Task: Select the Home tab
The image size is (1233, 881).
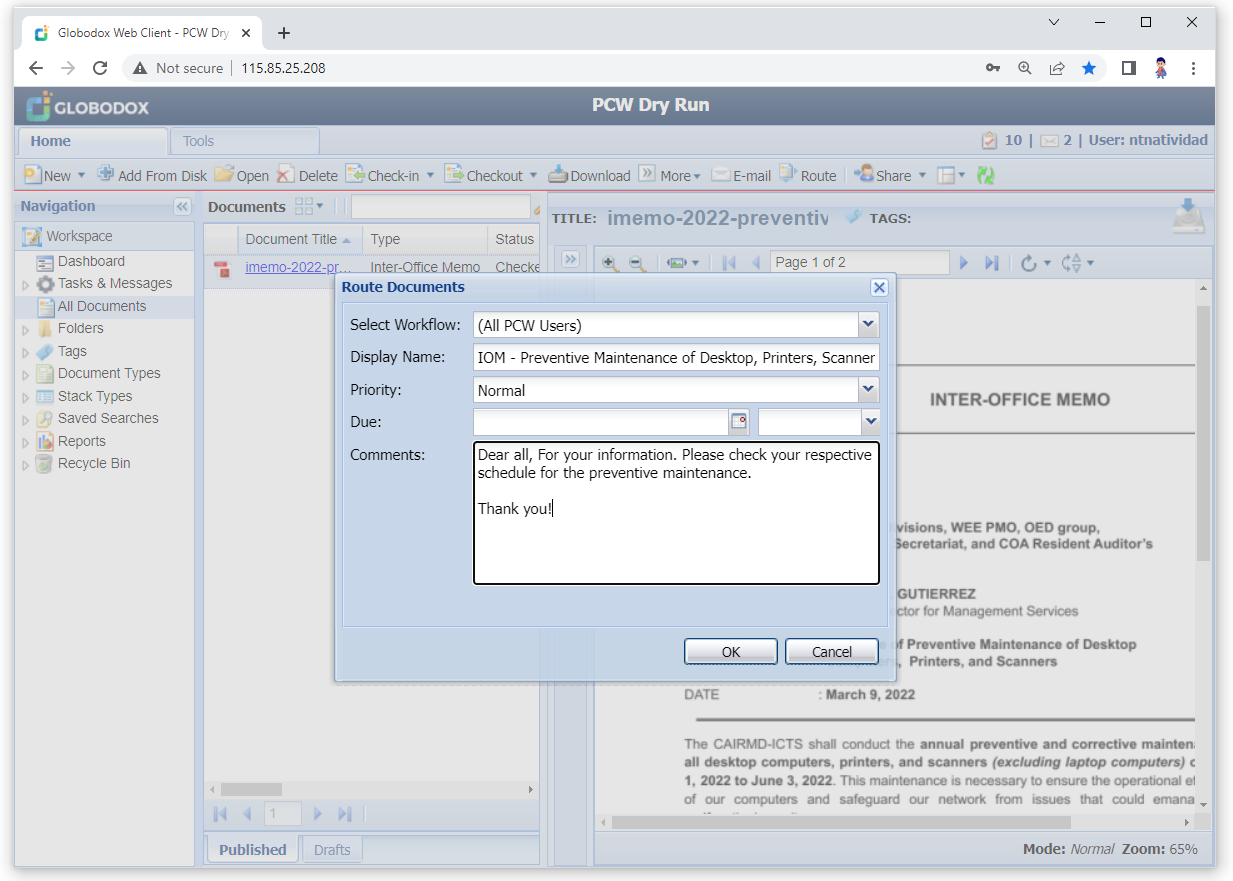Action: [x=92, y=141]
